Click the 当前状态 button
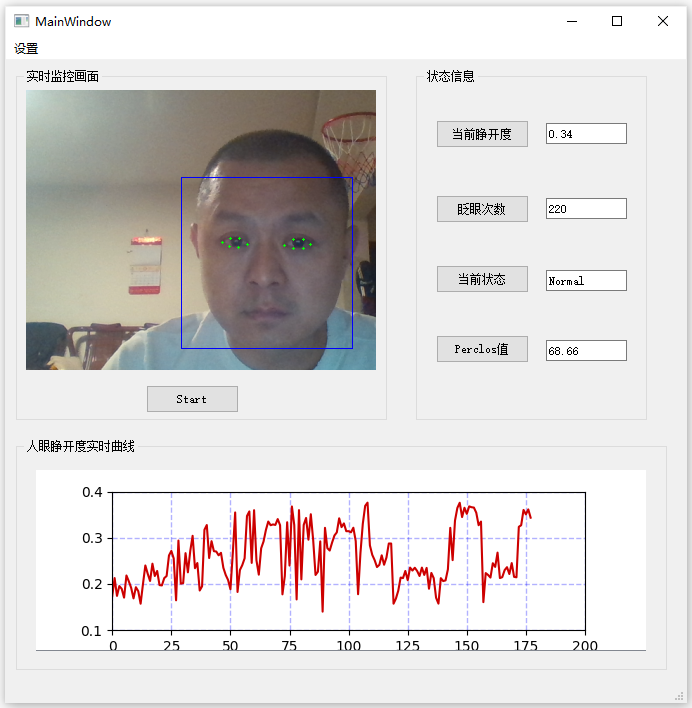692x708 pixels. 482,279
